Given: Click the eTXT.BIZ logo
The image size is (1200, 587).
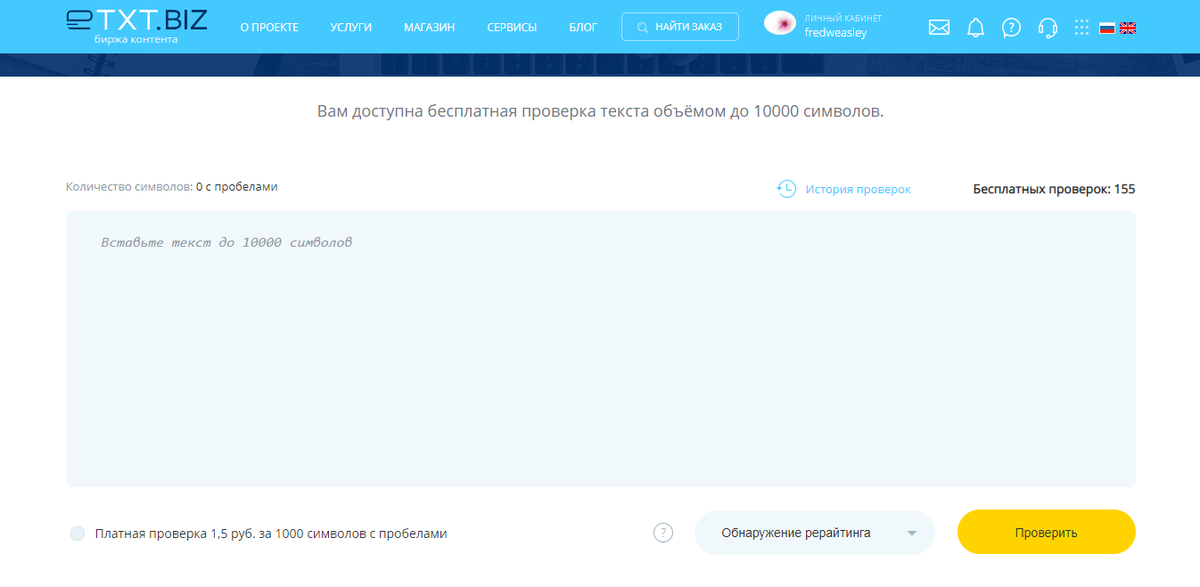Looking at the screenshot, I should pyautogui.click(x=135, y=24).
